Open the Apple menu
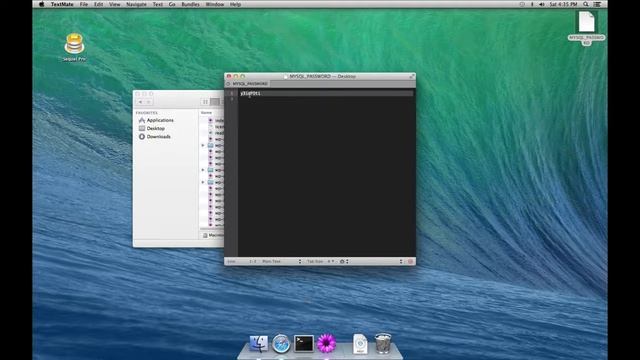Screen dimensions: 640x360 pyautogui.click(x=41, y=4)
